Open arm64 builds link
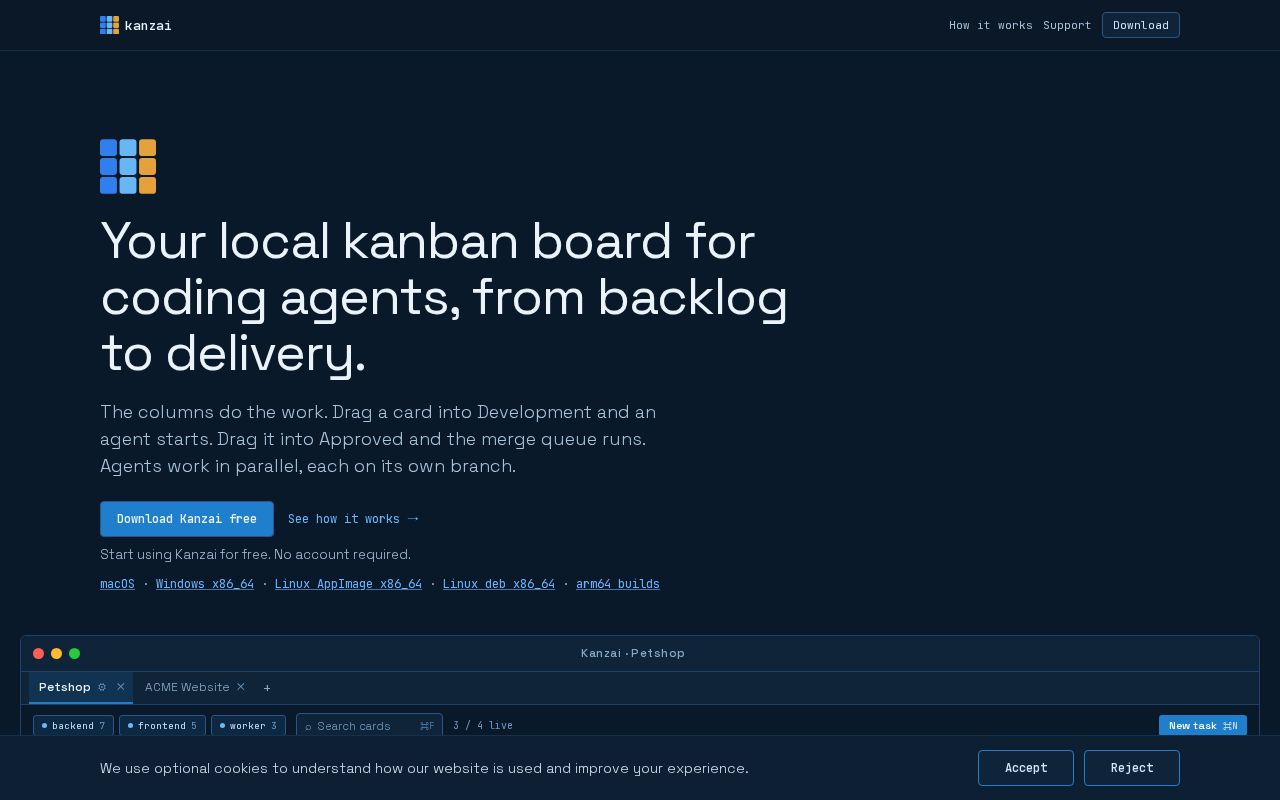The height and width of the screenshot is (800, 1280). point(618,584)
